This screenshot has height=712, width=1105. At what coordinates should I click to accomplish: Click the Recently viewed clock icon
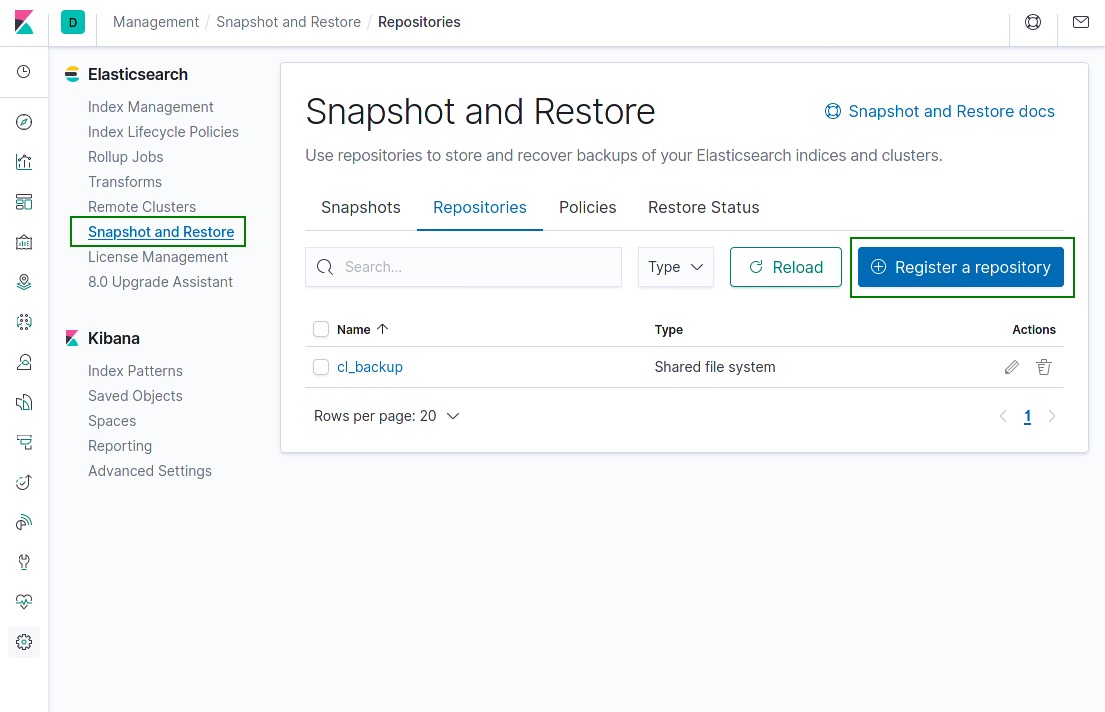tap(24, 73)
